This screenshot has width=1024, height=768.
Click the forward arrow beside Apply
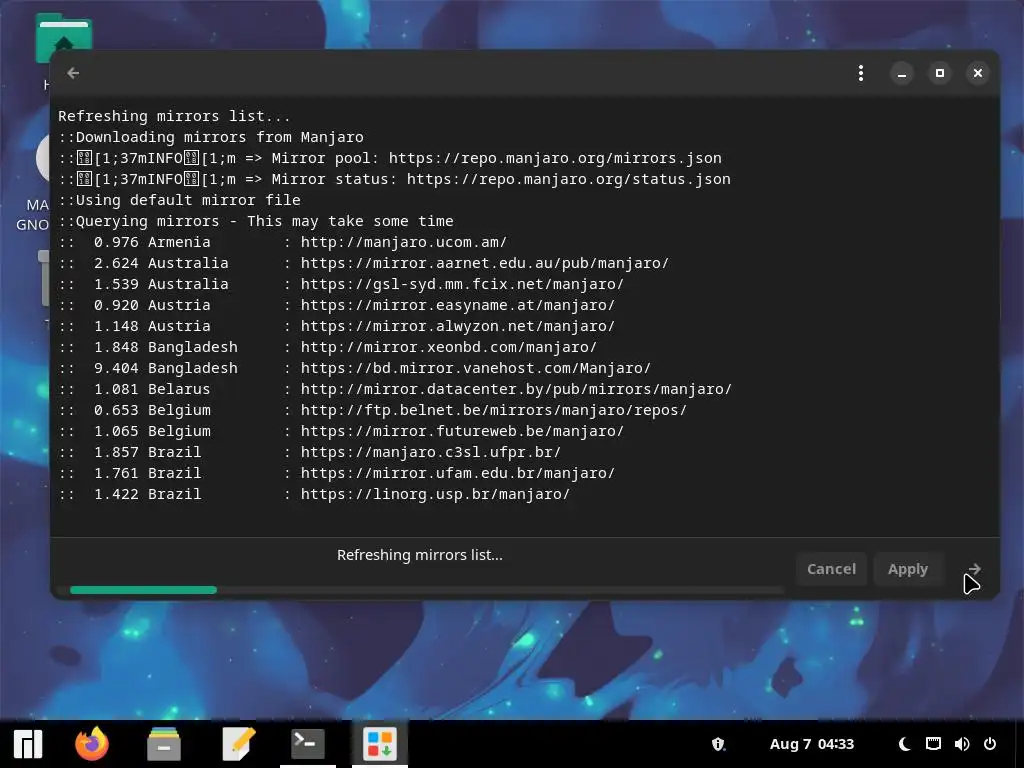(974, 569)
